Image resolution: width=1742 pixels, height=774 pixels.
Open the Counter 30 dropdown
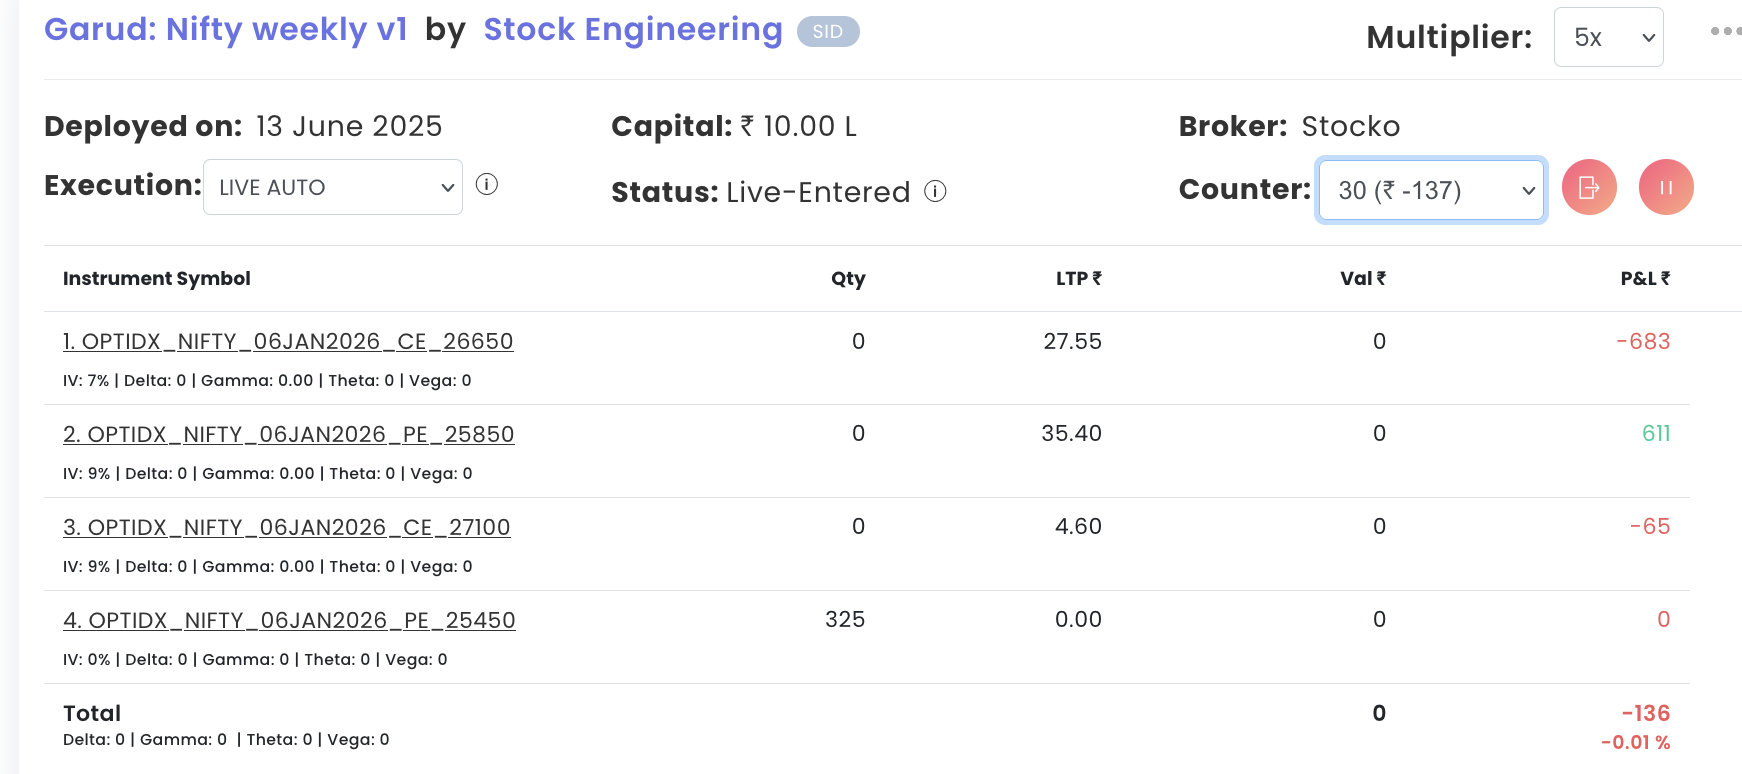pos(1431,190)
